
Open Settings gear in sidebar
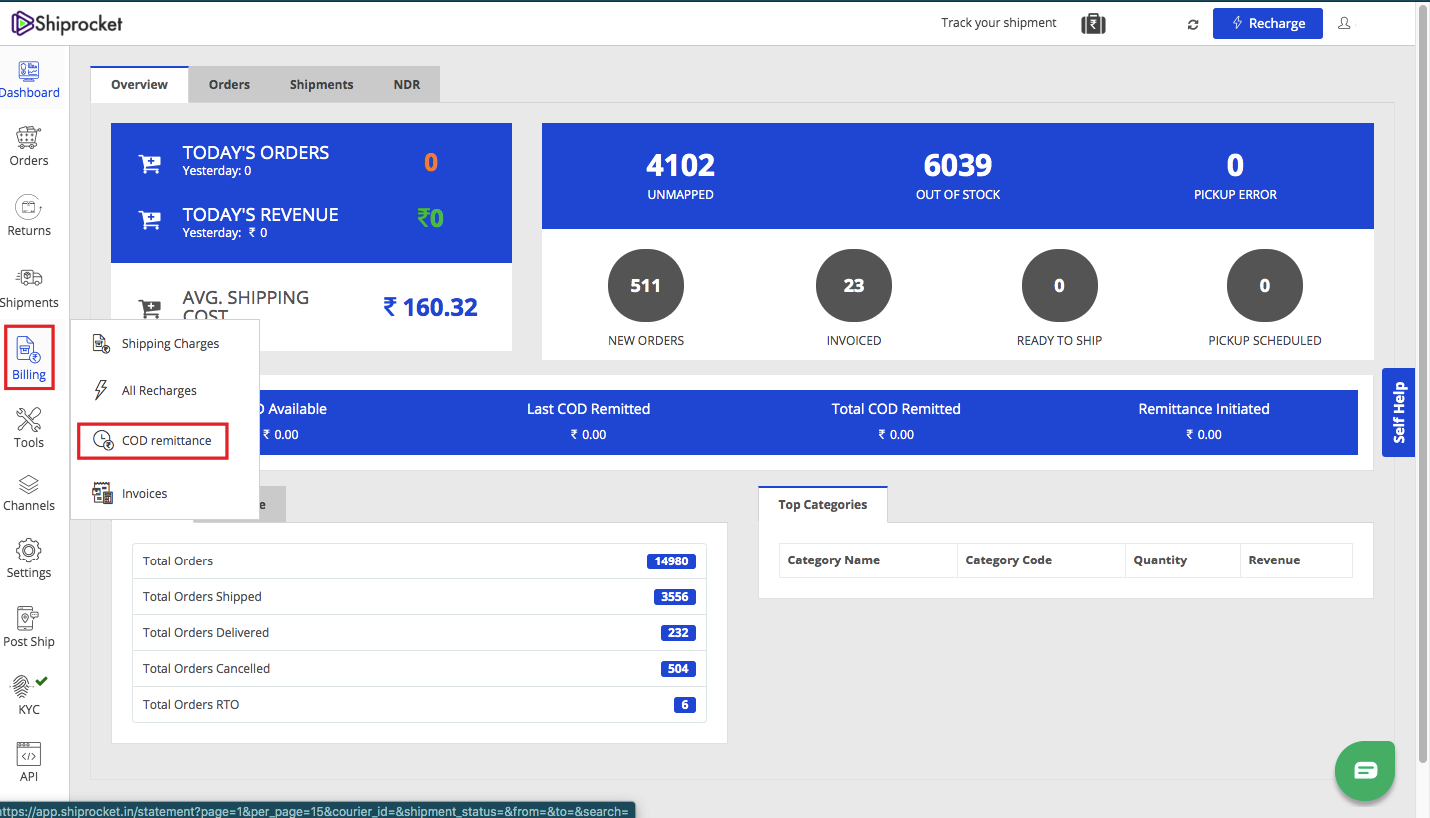coord(29,558)
